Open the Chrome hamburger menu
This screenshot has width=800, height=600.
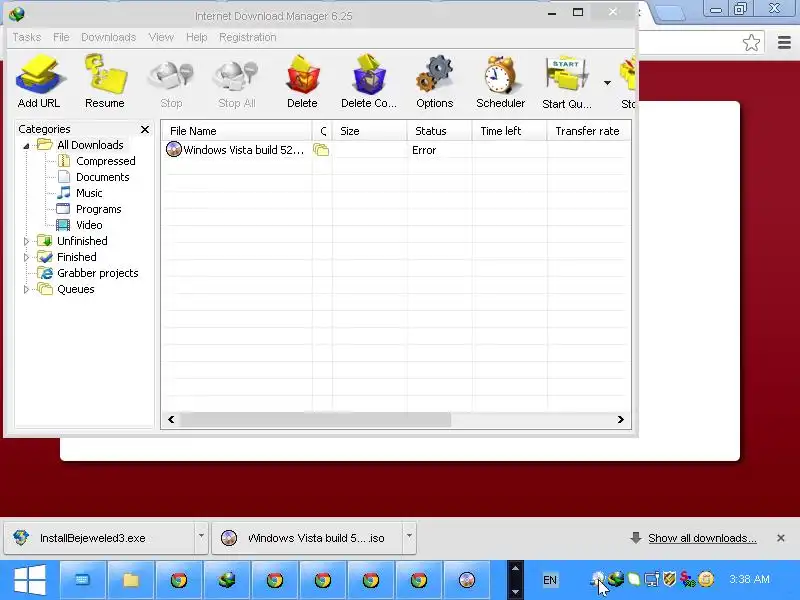tap(784, 42)
